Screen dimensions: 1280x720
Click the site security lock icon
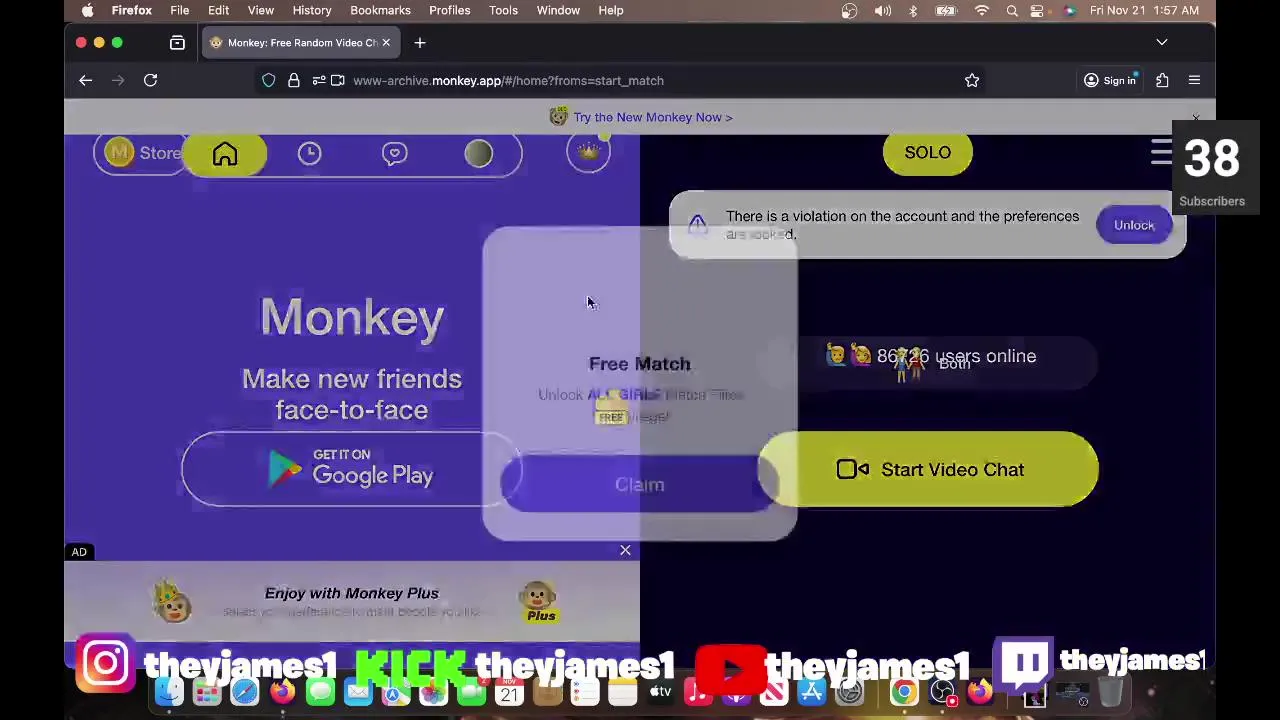pyautogui.click(x=294, y=80)
